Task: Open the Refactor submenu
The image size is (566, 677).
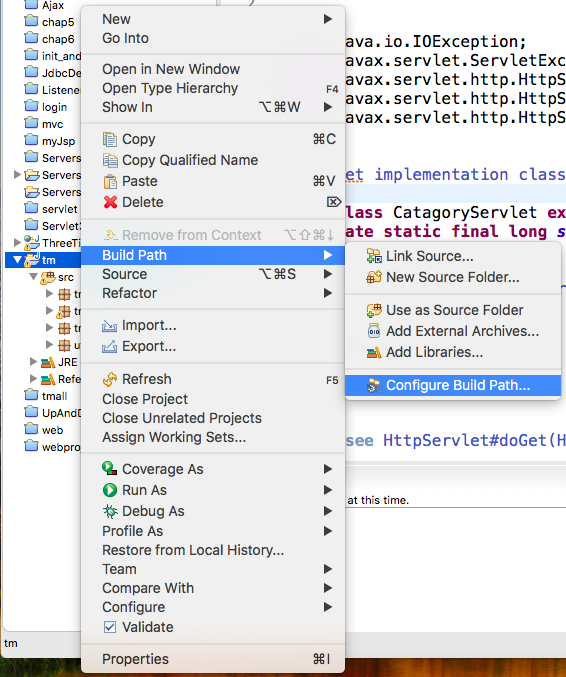Action: [x=213, y=293]
